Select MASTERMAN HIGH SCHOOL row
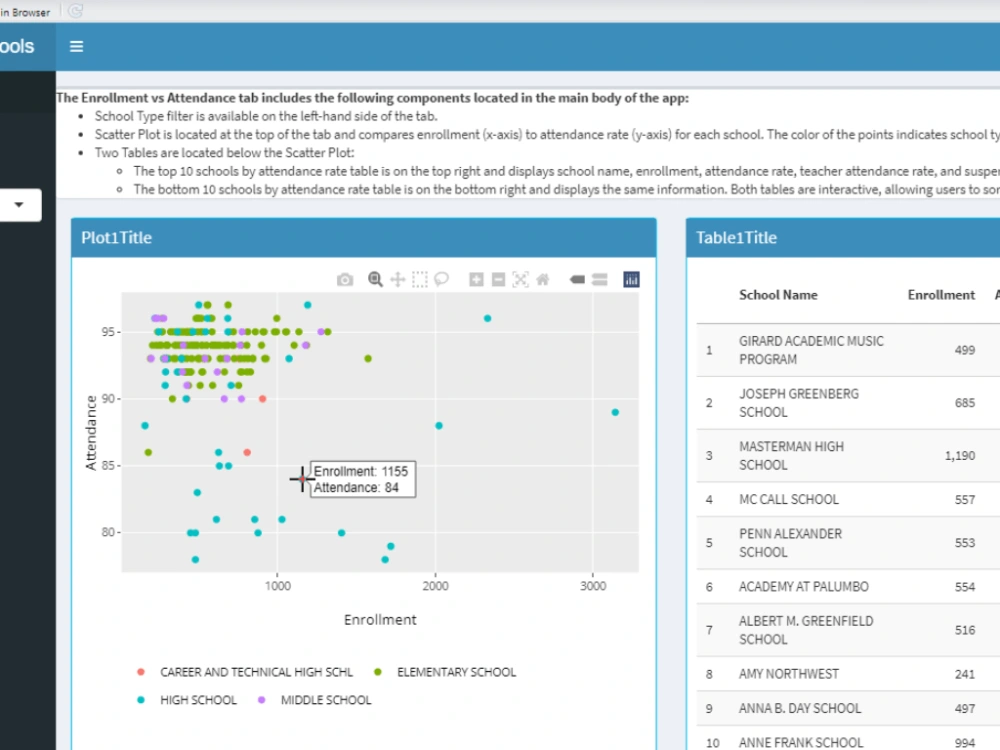Screen dimensions: 1000x750 tap(848, 456)
